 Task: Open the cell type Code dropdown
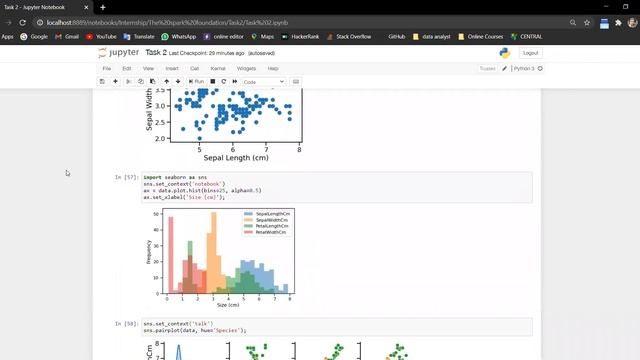click(x=264, y=82)
